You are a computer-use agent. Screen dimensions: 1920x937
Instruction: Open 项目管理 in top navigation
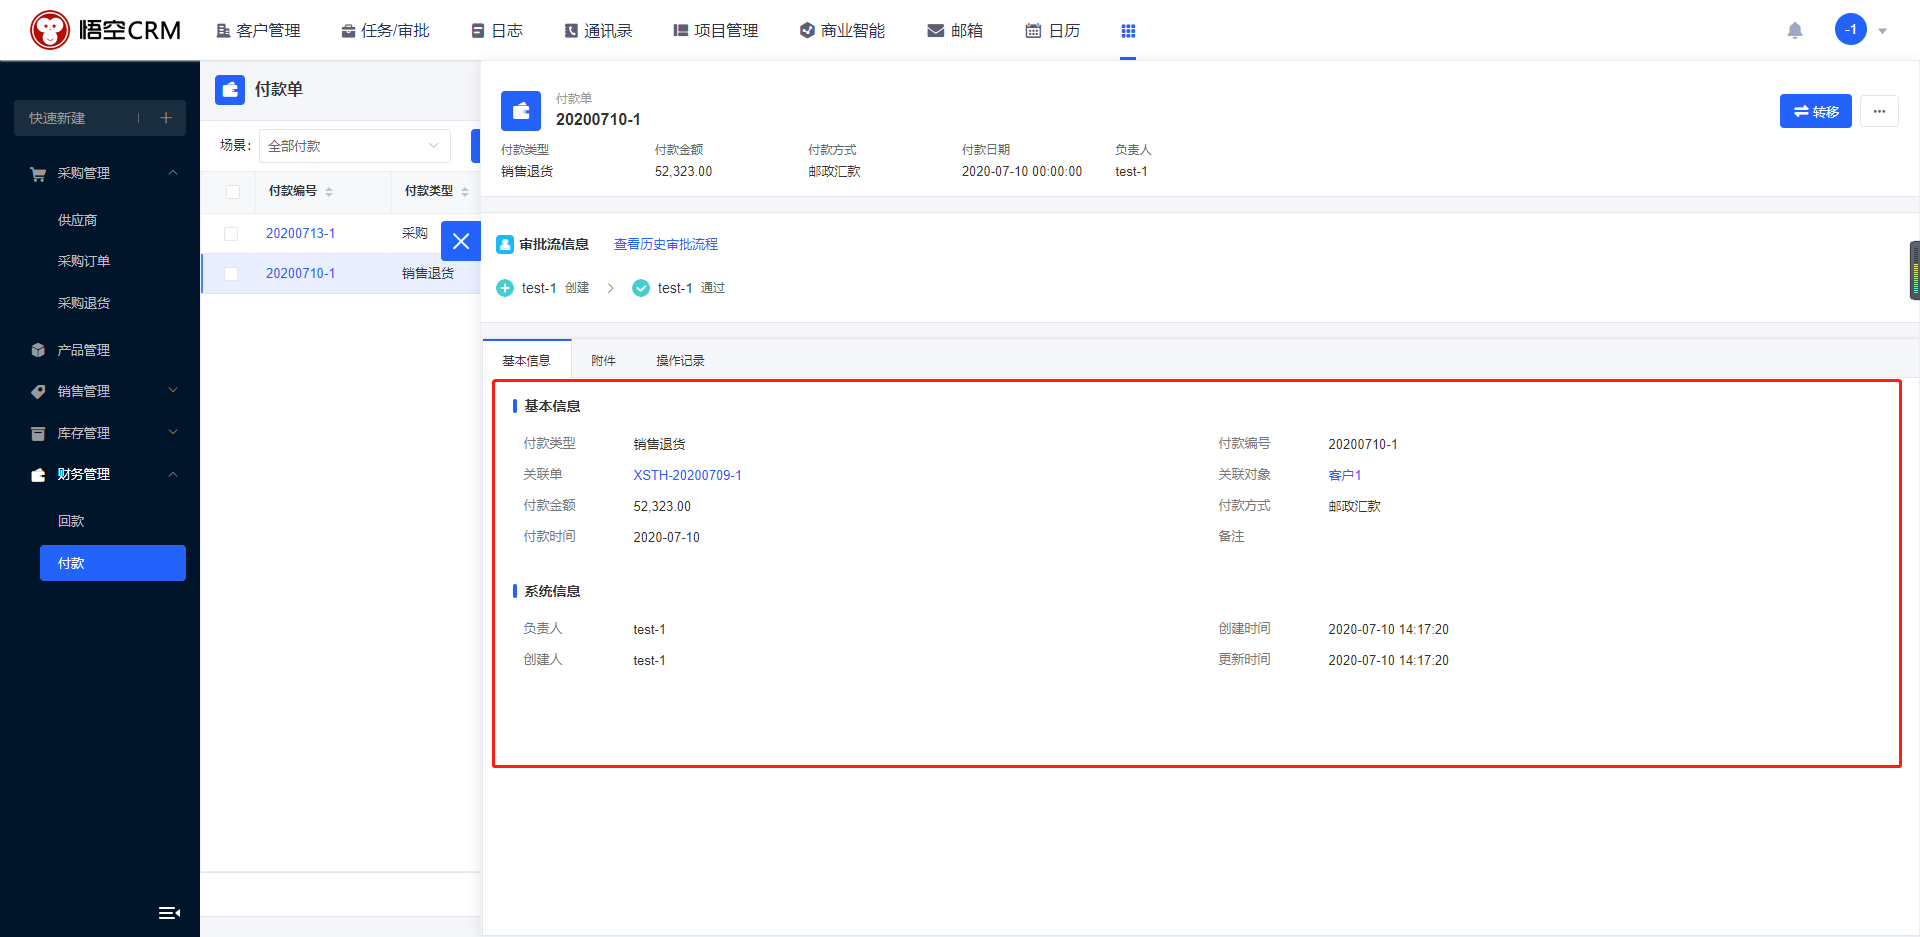point(716,31)
